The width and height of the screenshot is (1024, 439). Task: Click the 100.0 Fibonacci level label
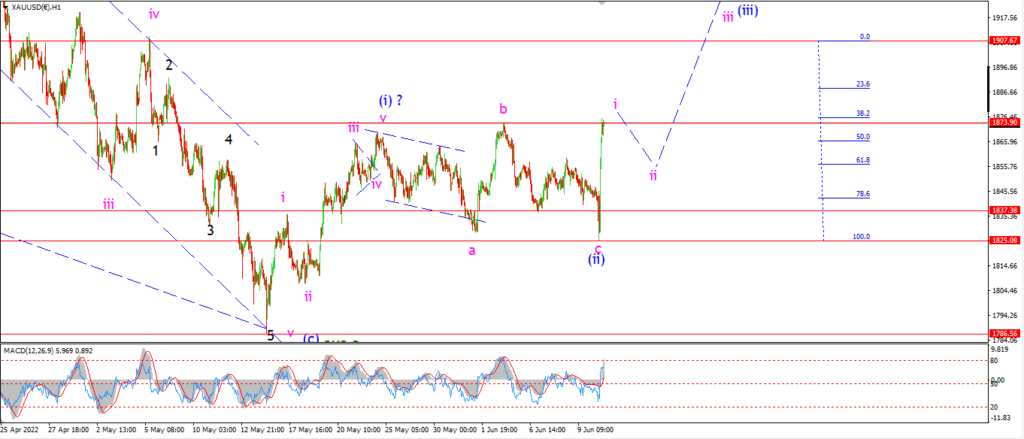click(x=861, y=236)
